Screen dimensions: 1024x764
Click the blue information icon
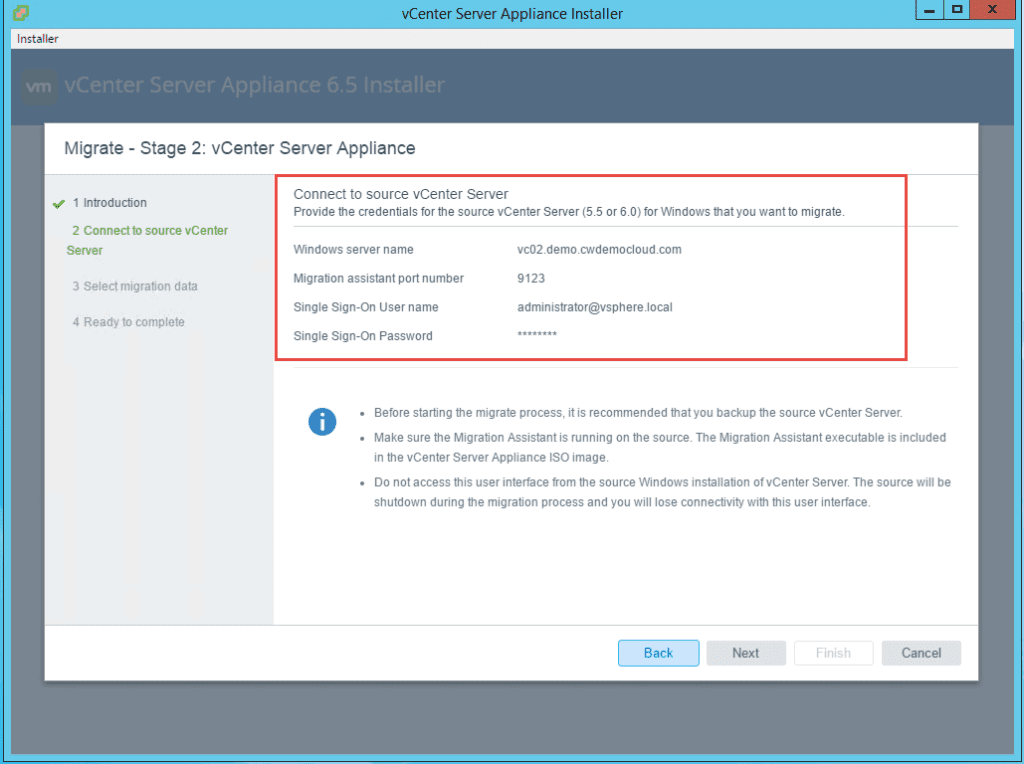(322, 422)
